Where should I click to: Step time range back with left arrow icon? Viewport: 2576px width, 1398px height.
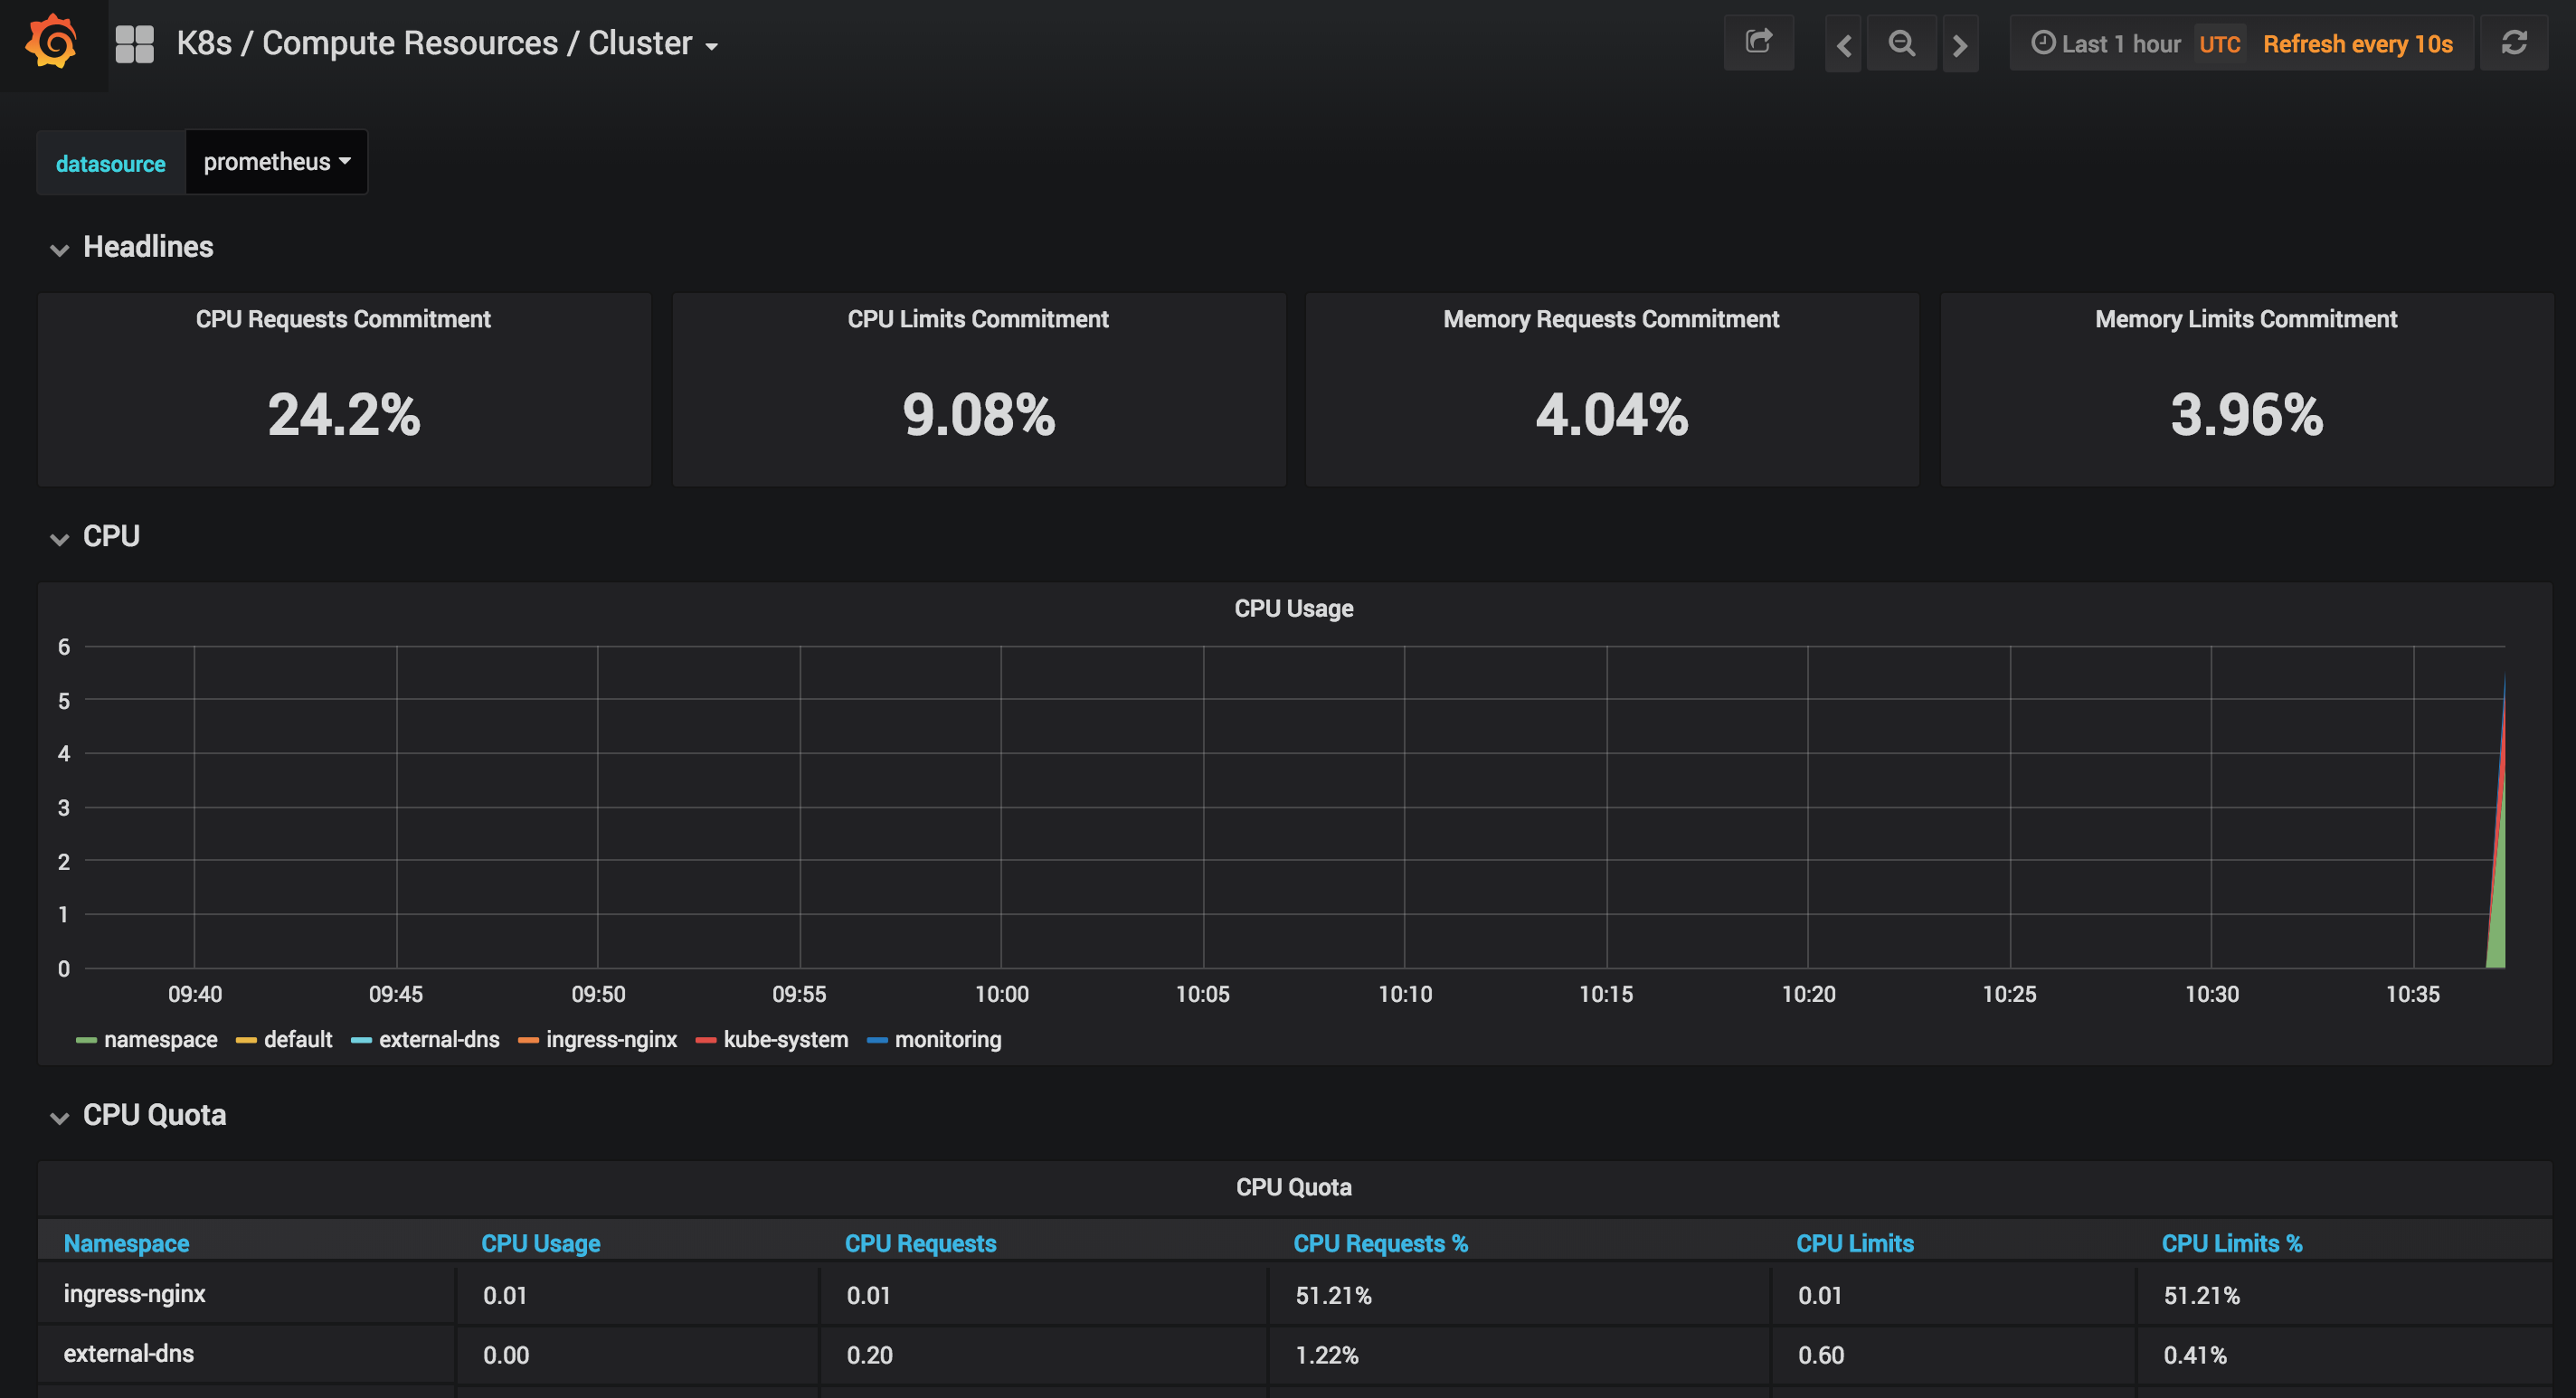coord(1843,44)
